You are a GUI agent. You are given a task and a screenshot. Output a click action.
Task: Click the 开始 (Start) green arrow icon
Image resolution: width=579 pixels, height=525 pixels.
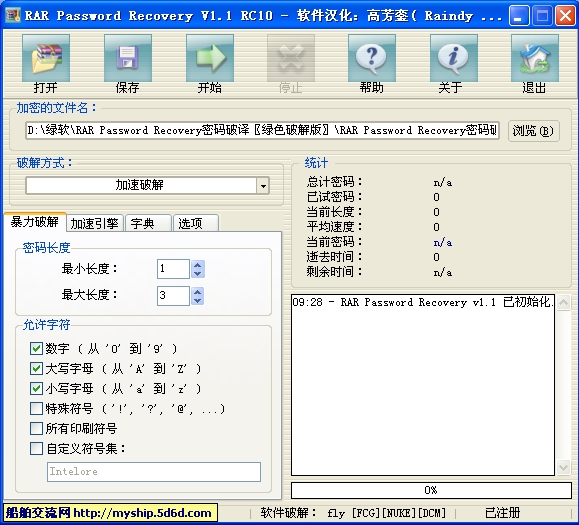coord(210,58)
